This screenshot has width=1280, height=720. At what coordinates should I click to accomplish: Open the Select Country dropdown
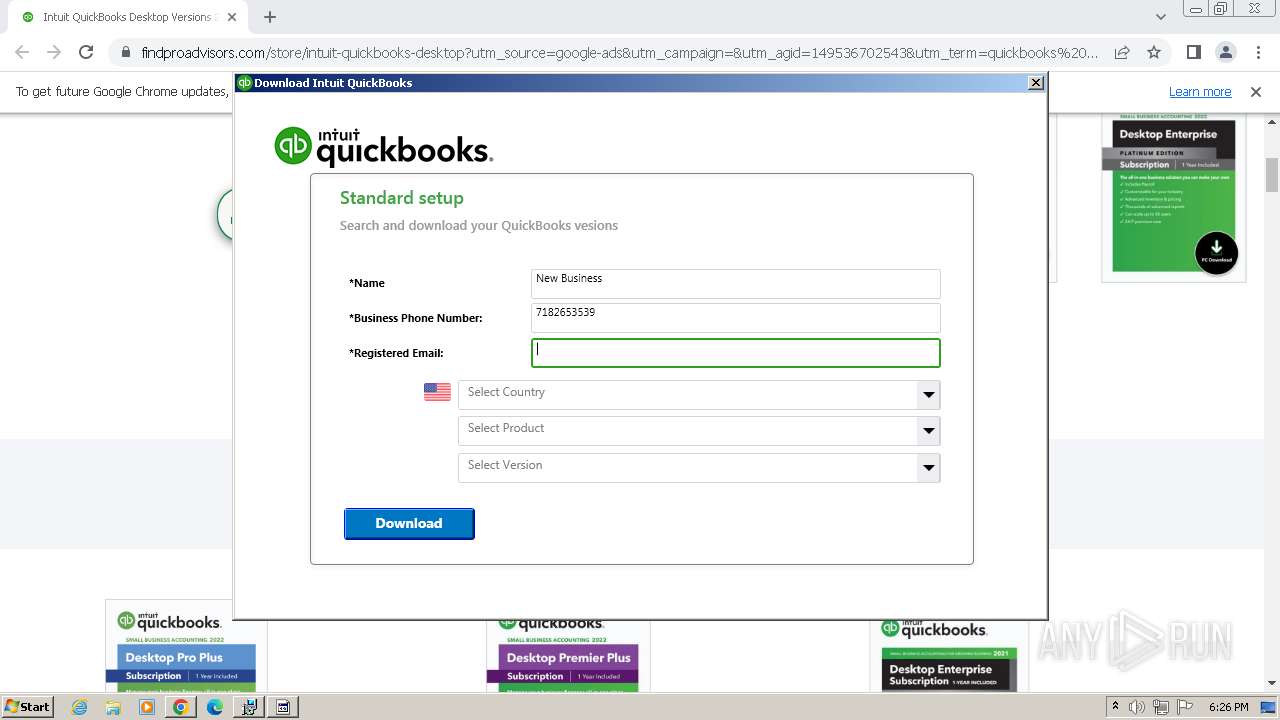click(699, 394)
